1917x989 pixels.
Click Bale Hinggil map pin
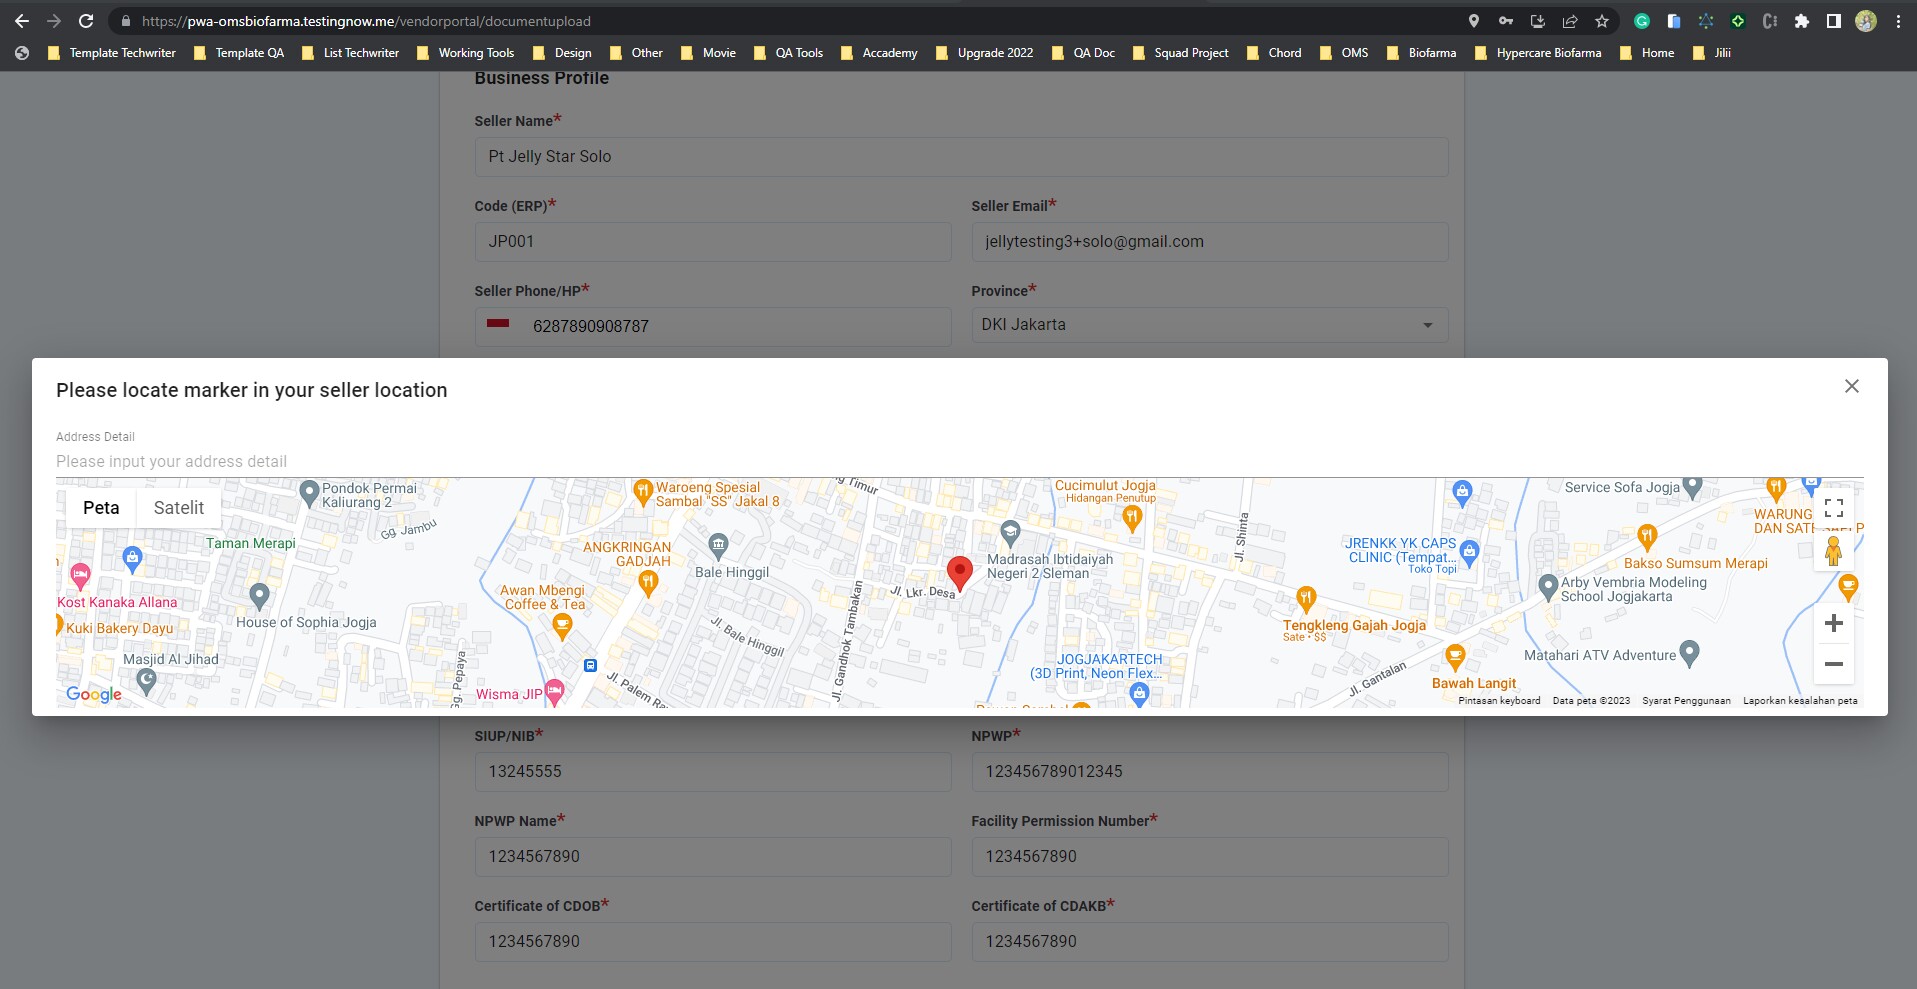(x=718, y=546)
